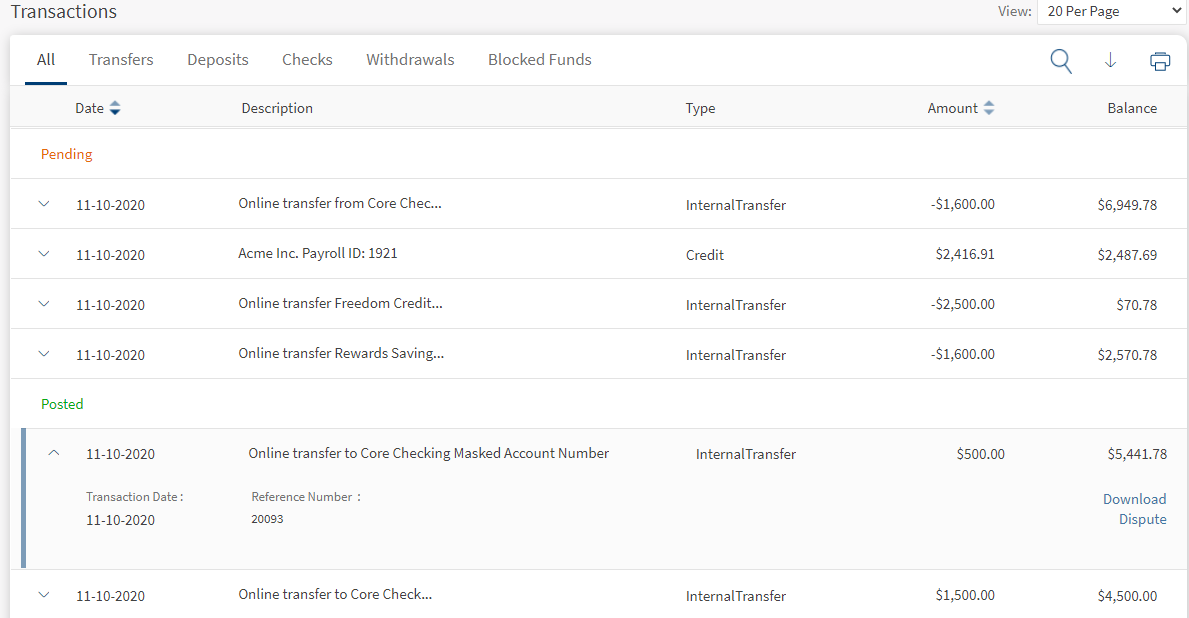Click the Download link for the transaction
The image size is (1189, 618).
click(x=1134, y=499)
